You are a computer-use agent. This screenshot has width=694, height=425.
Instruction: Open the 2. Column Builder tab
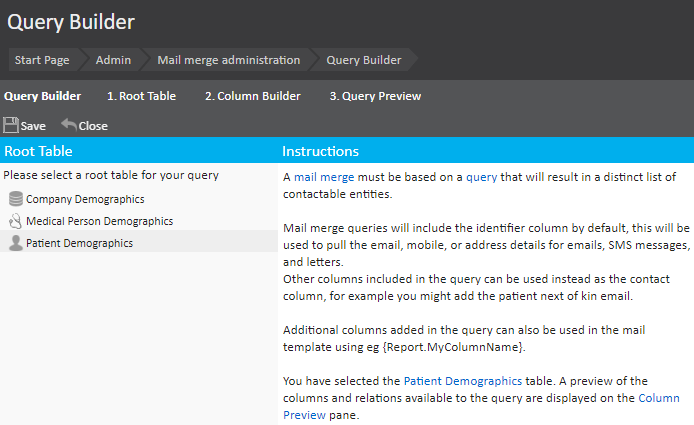[252, 97]
